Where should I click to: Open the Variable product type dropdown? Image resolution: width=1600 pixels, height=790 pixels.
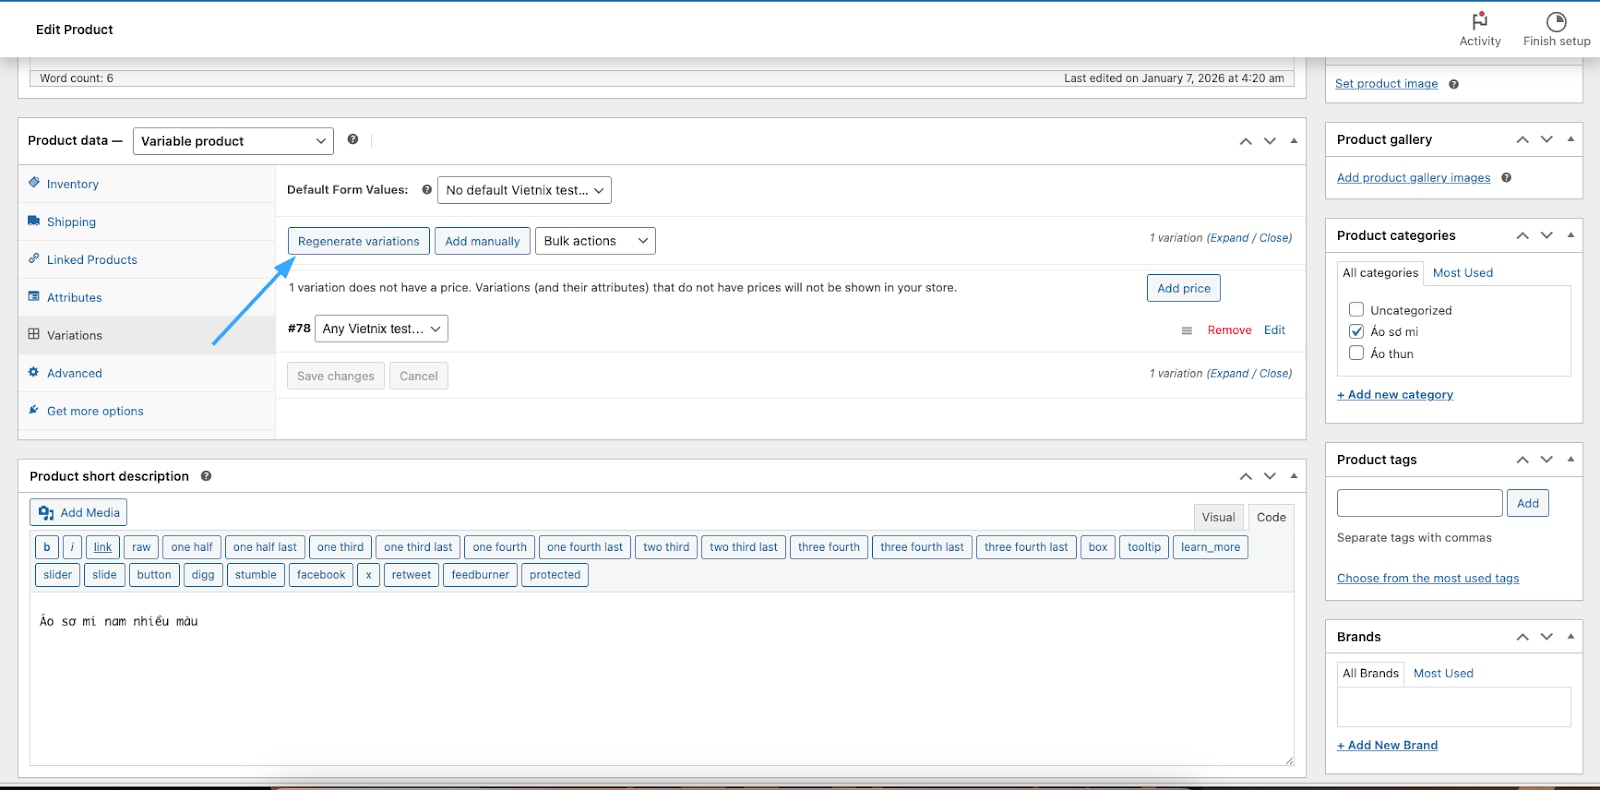pos(234,141)
